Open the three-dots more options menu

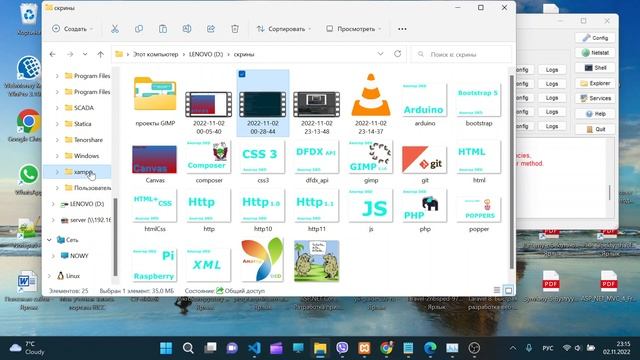coord(402,29)
